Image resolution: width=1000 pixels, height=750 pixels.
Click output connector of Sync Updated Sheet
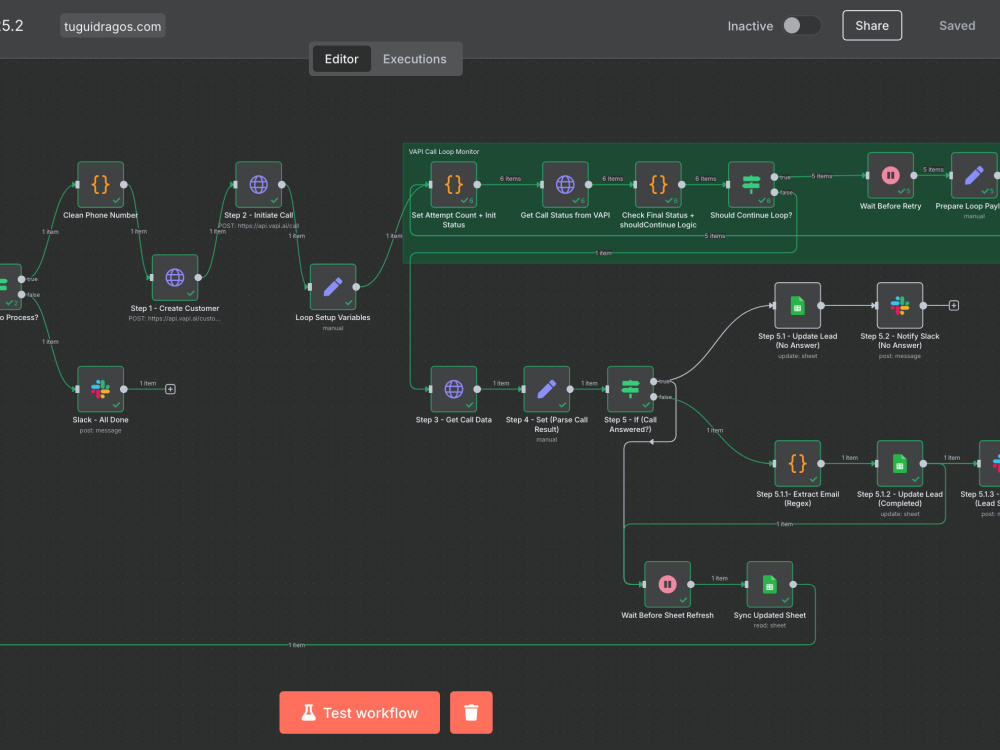[x=793, y=584]
